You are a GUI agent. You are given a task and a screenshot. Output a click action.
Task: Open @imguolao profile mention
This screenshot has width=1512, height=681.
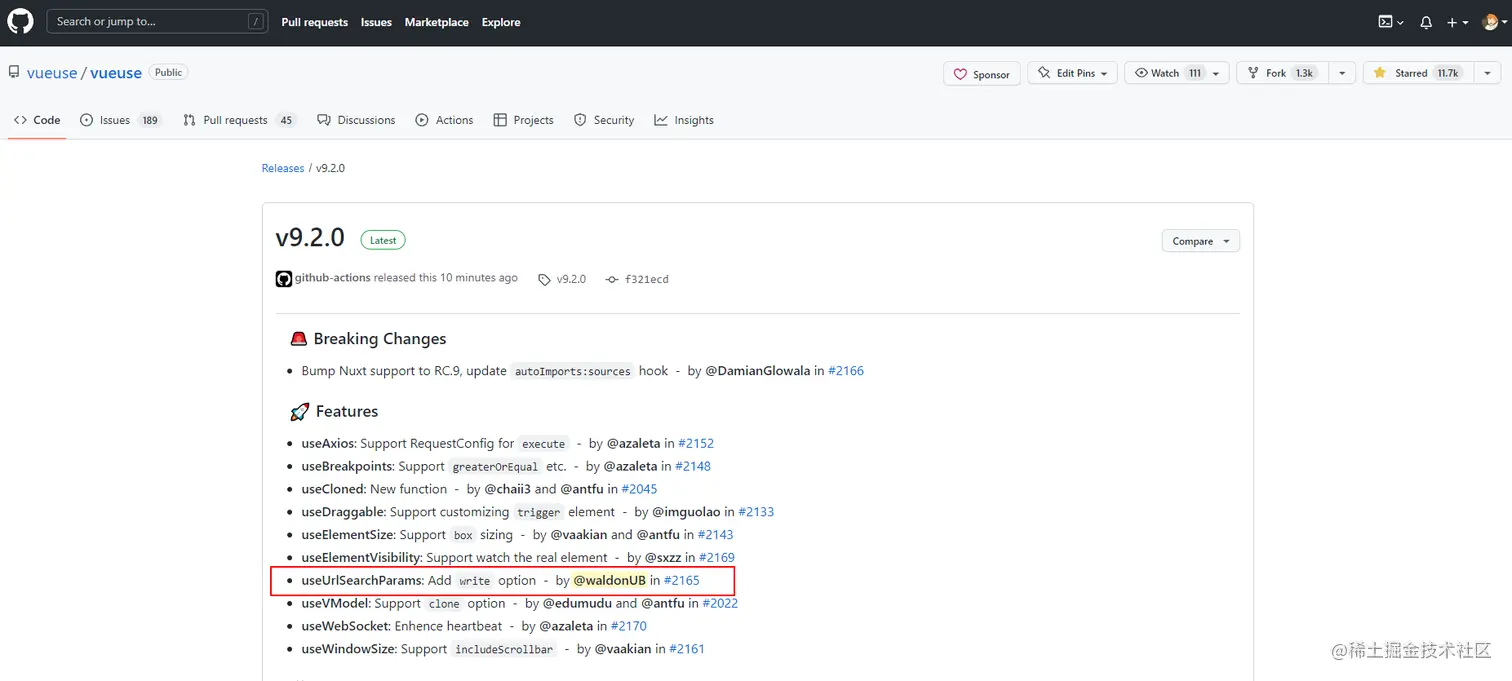click(x=687, y=512)
